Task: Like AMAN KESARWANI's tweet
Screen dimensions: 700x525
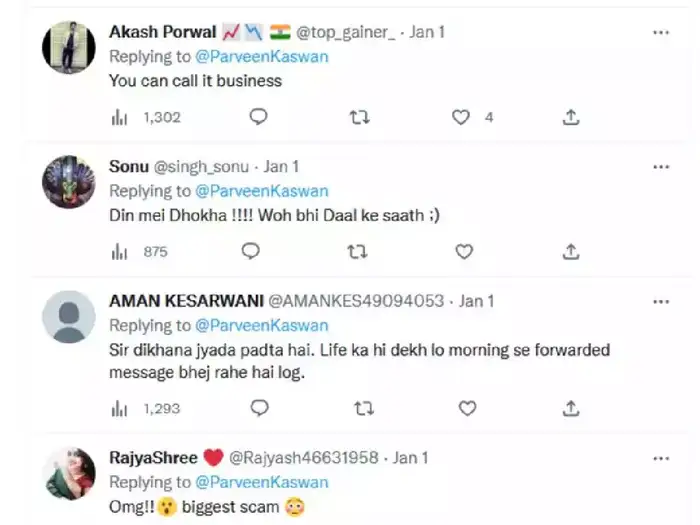Action: pos(467,408)
